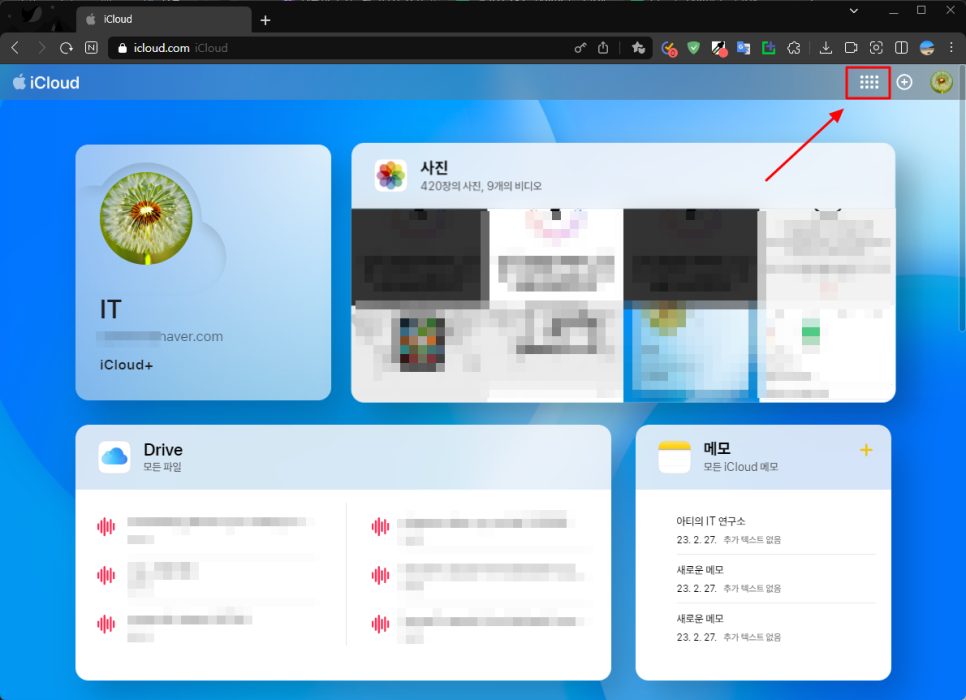Click the dandelion profile picture in account card

pyautogui.click(x=146, y=218)
